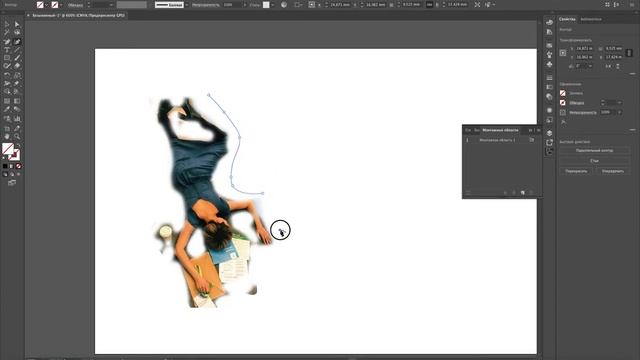Open the Стиль graphic style dropdown
The image size is (640, 360).
273,5
